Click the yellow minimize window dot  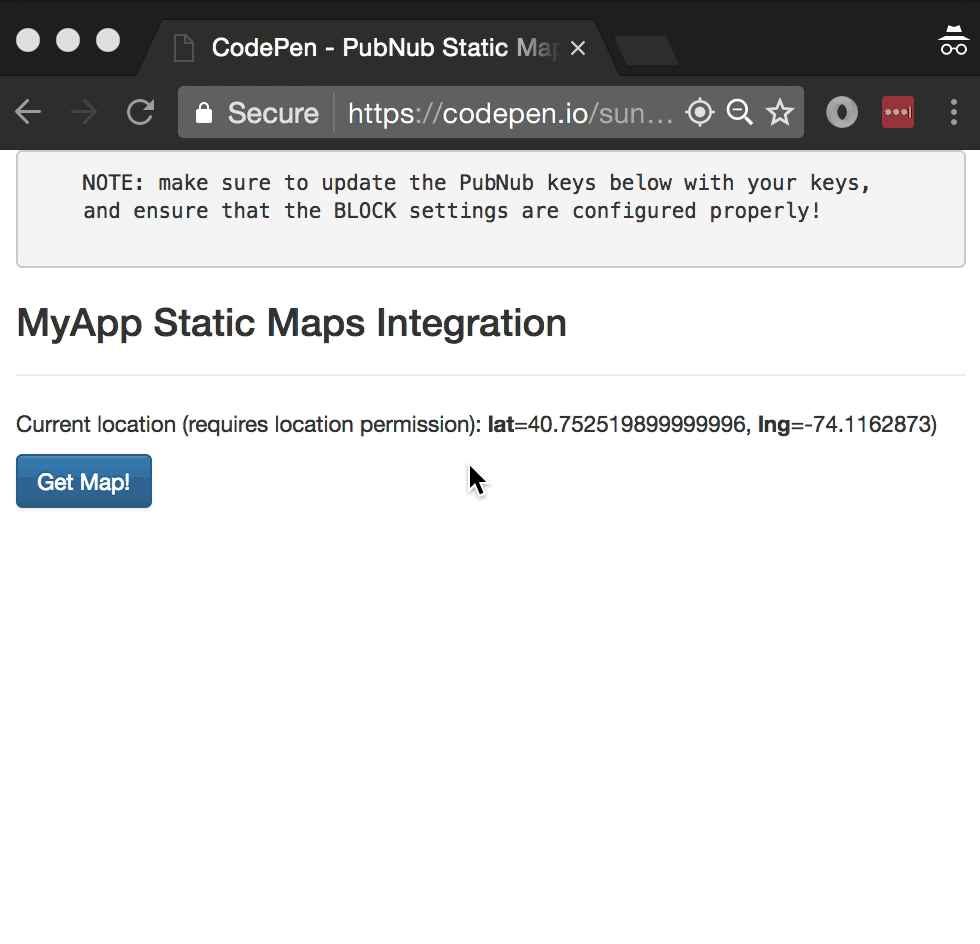pos(67,37)
